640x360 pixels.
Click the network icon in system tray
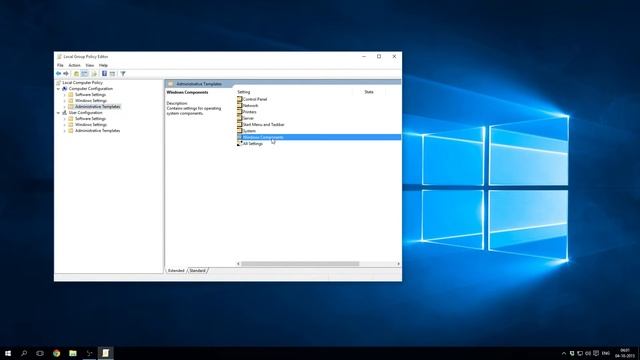(x=580, y=353)
